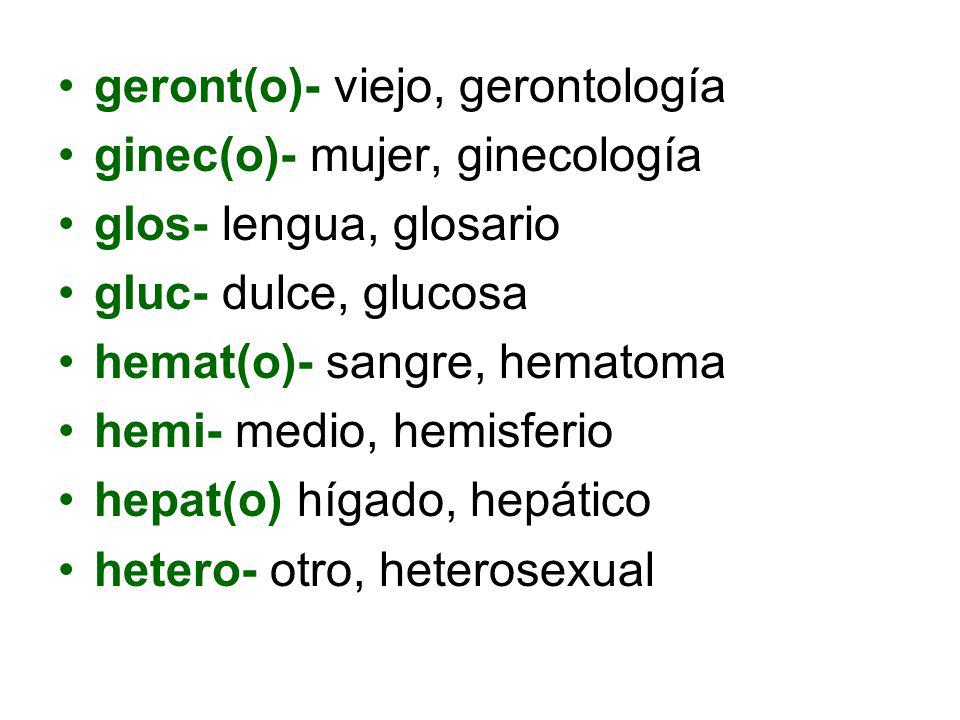
Task: Select the word 'gerontología'
Action: coord(592,89)
